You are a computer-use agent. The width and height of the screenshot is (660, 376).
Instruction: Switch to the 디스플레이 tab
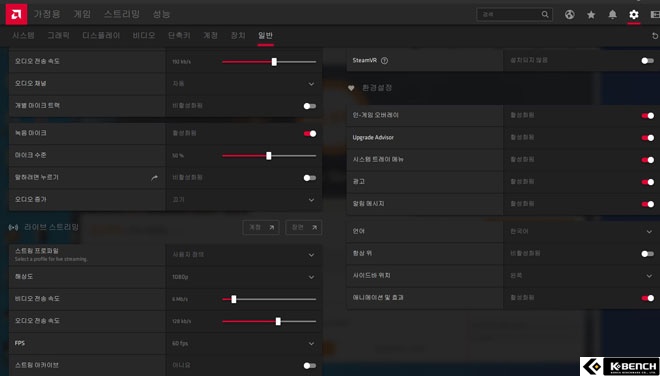click(101, 35)
